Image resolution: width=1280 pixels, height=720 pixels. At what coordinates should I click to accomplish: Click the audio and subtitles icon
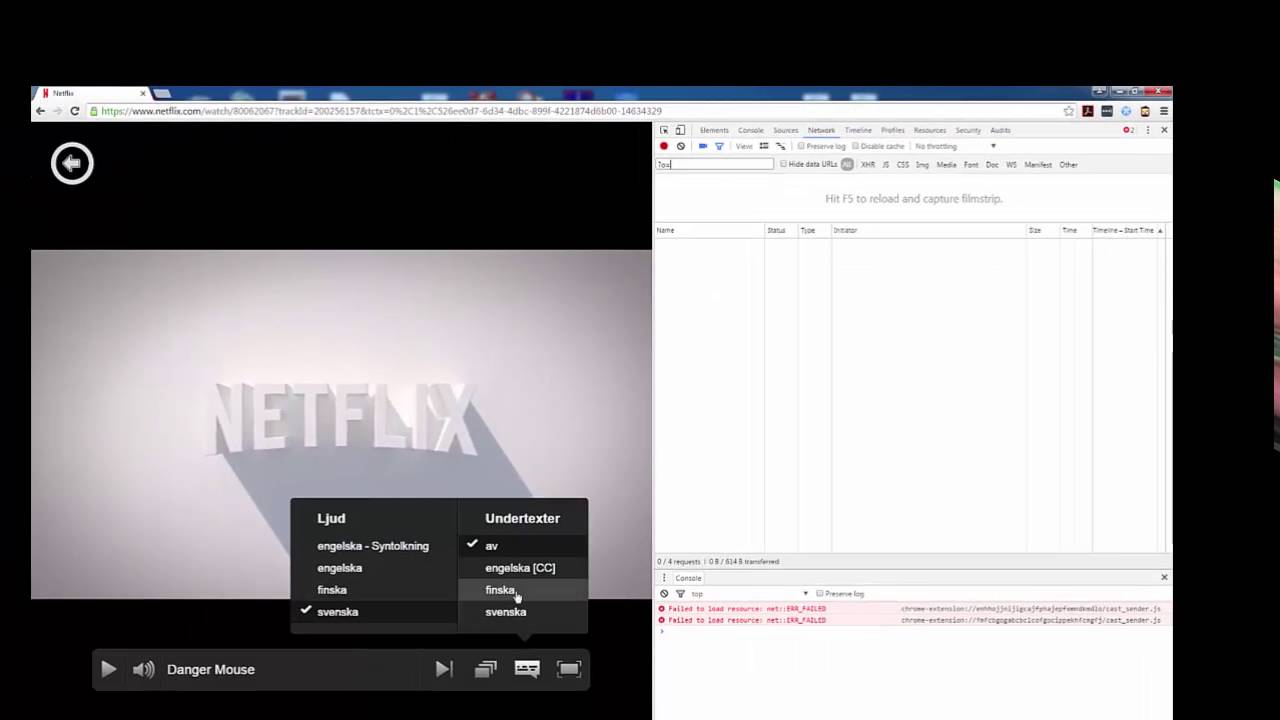click(x=527, y=670)
